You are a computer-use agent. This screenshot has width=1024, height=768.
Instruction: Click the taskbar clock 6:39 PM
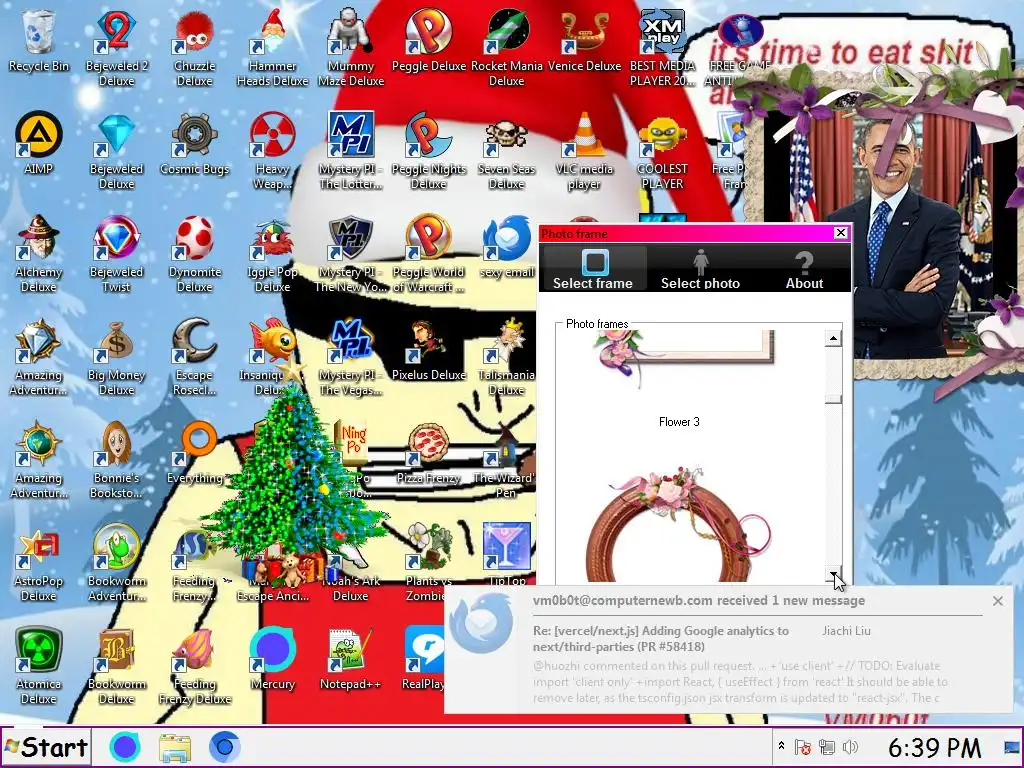point(934,747)
